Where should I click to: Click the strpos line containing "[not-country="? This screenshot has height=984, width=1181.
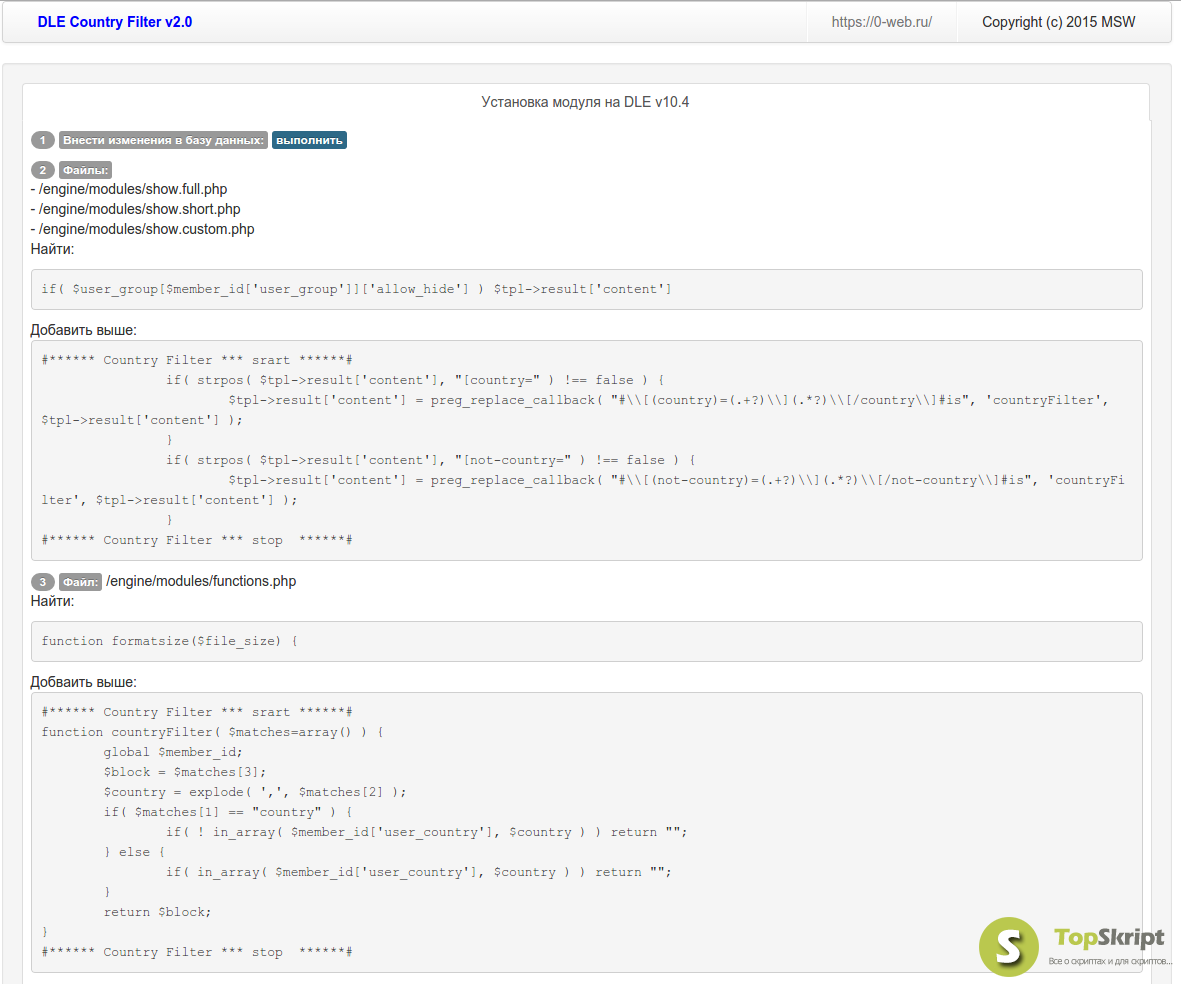pos(431,460)
